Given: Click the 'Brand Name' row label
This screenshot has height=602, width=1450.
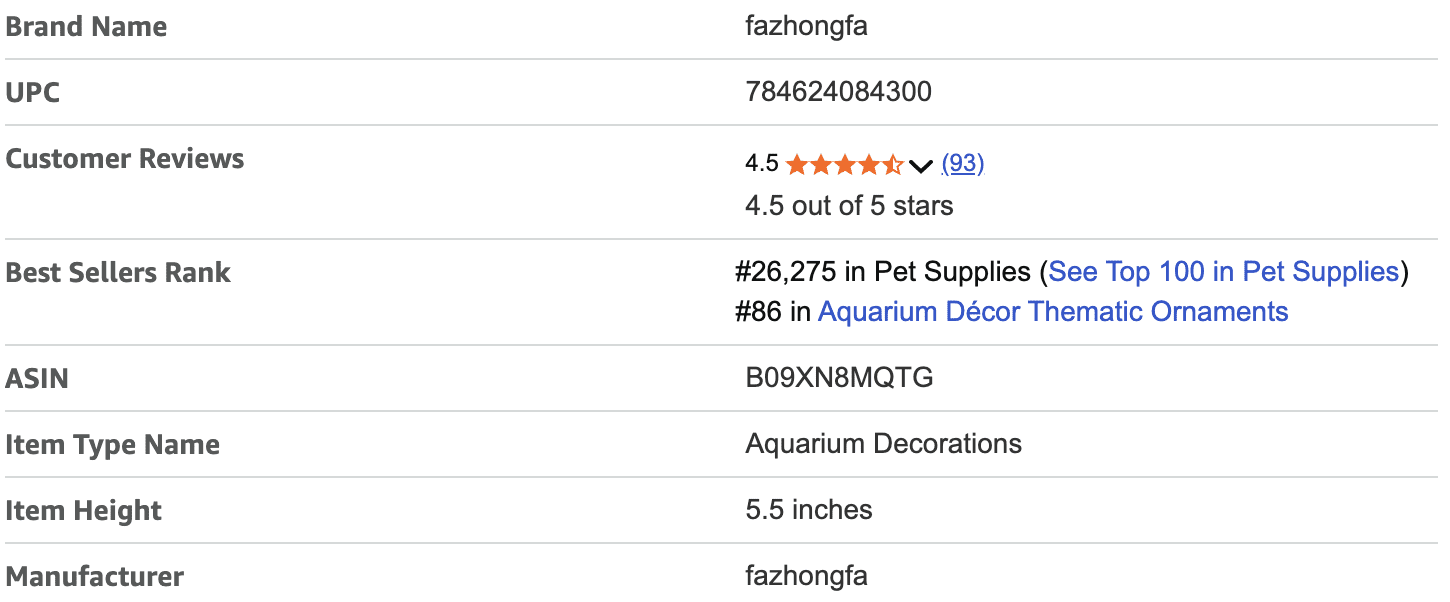Looking at the screenshot, I should (x=86, y=27).
